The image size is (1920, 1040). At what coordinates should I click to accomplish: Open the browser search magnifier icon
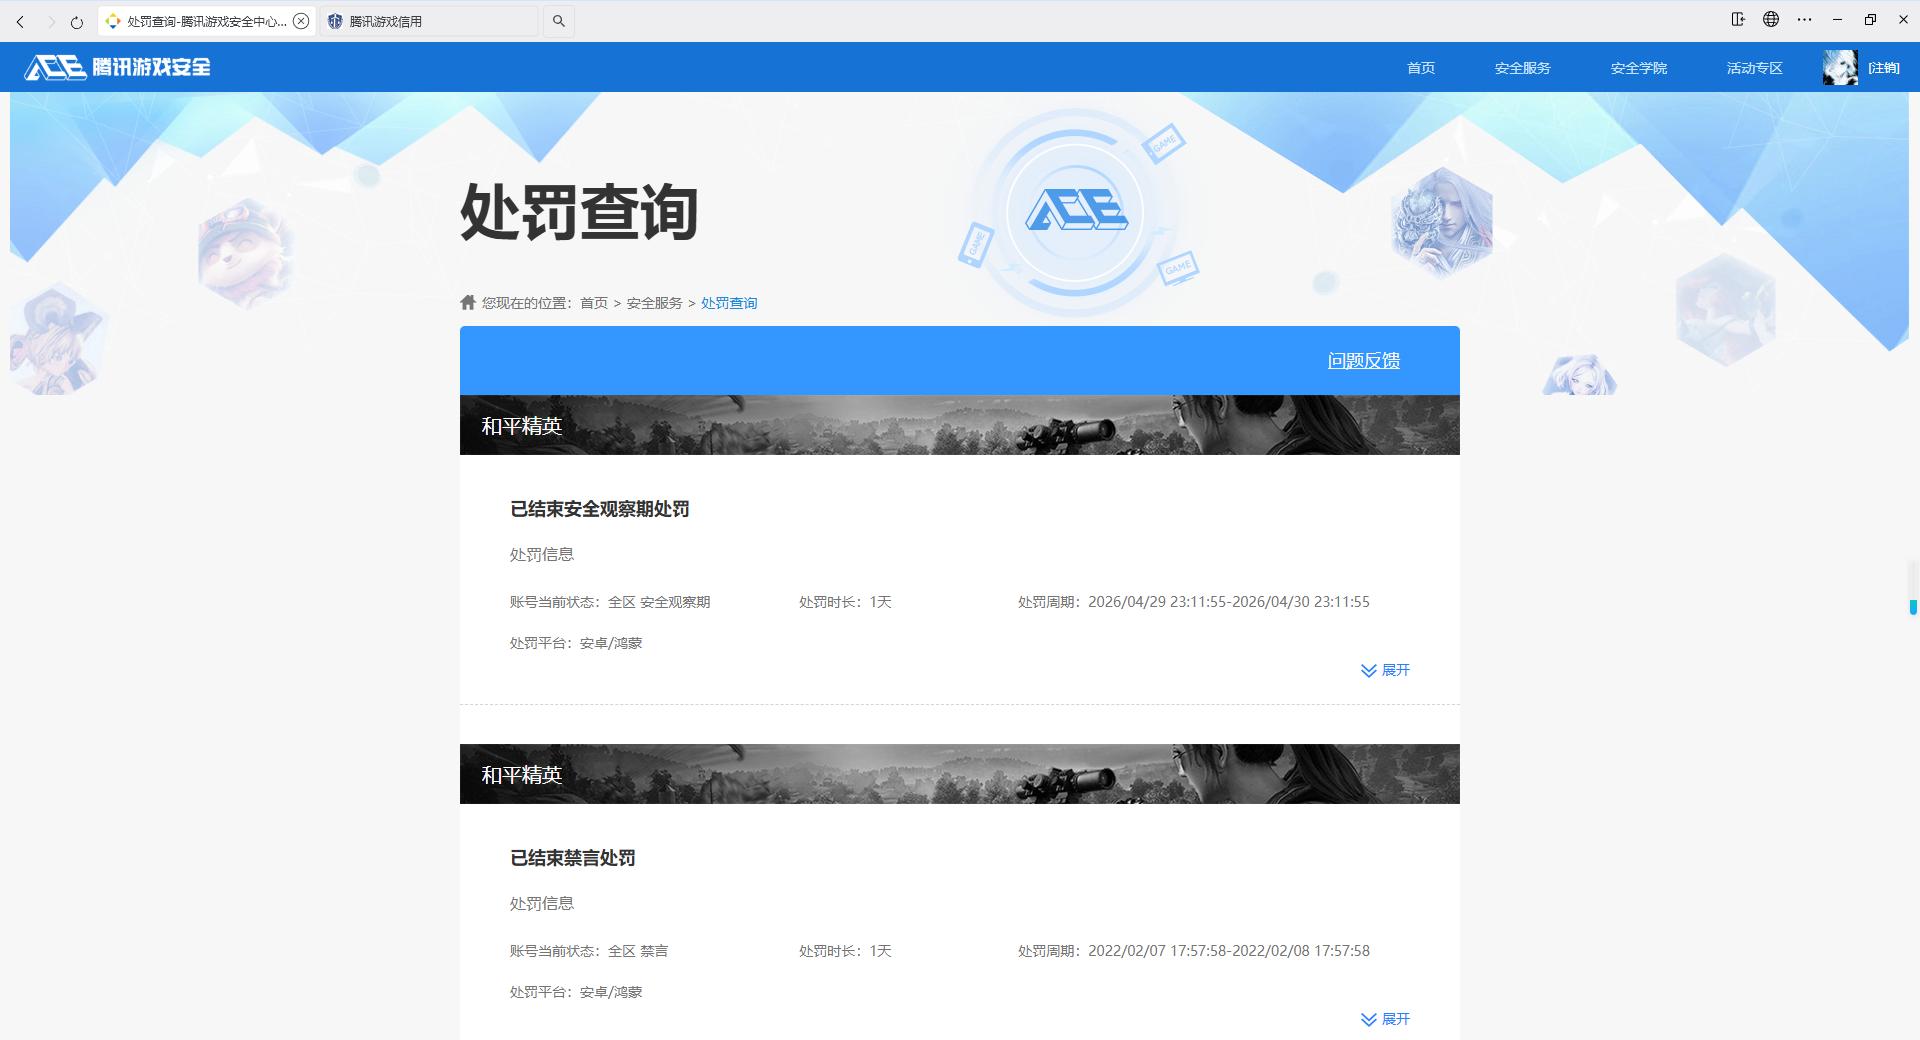[x=559, y=21]
